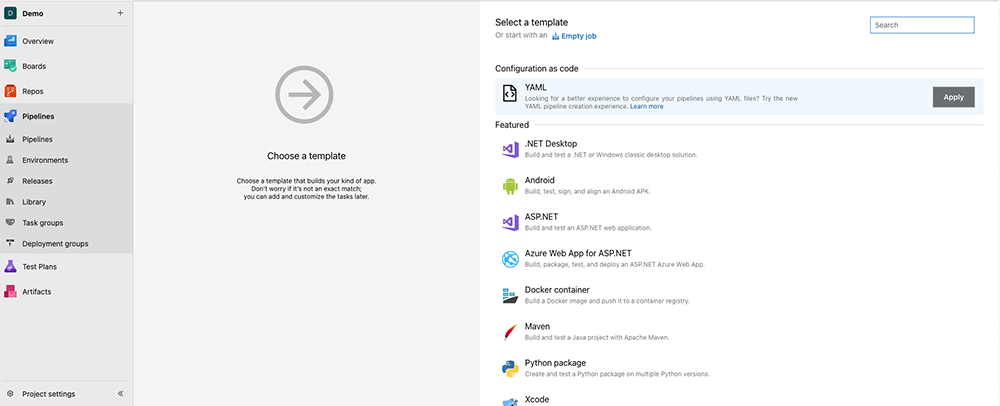Open the Artifacts icon in sidebar
The height and width of the screenshot is (406, 1000).
click(x=10, y=291)
